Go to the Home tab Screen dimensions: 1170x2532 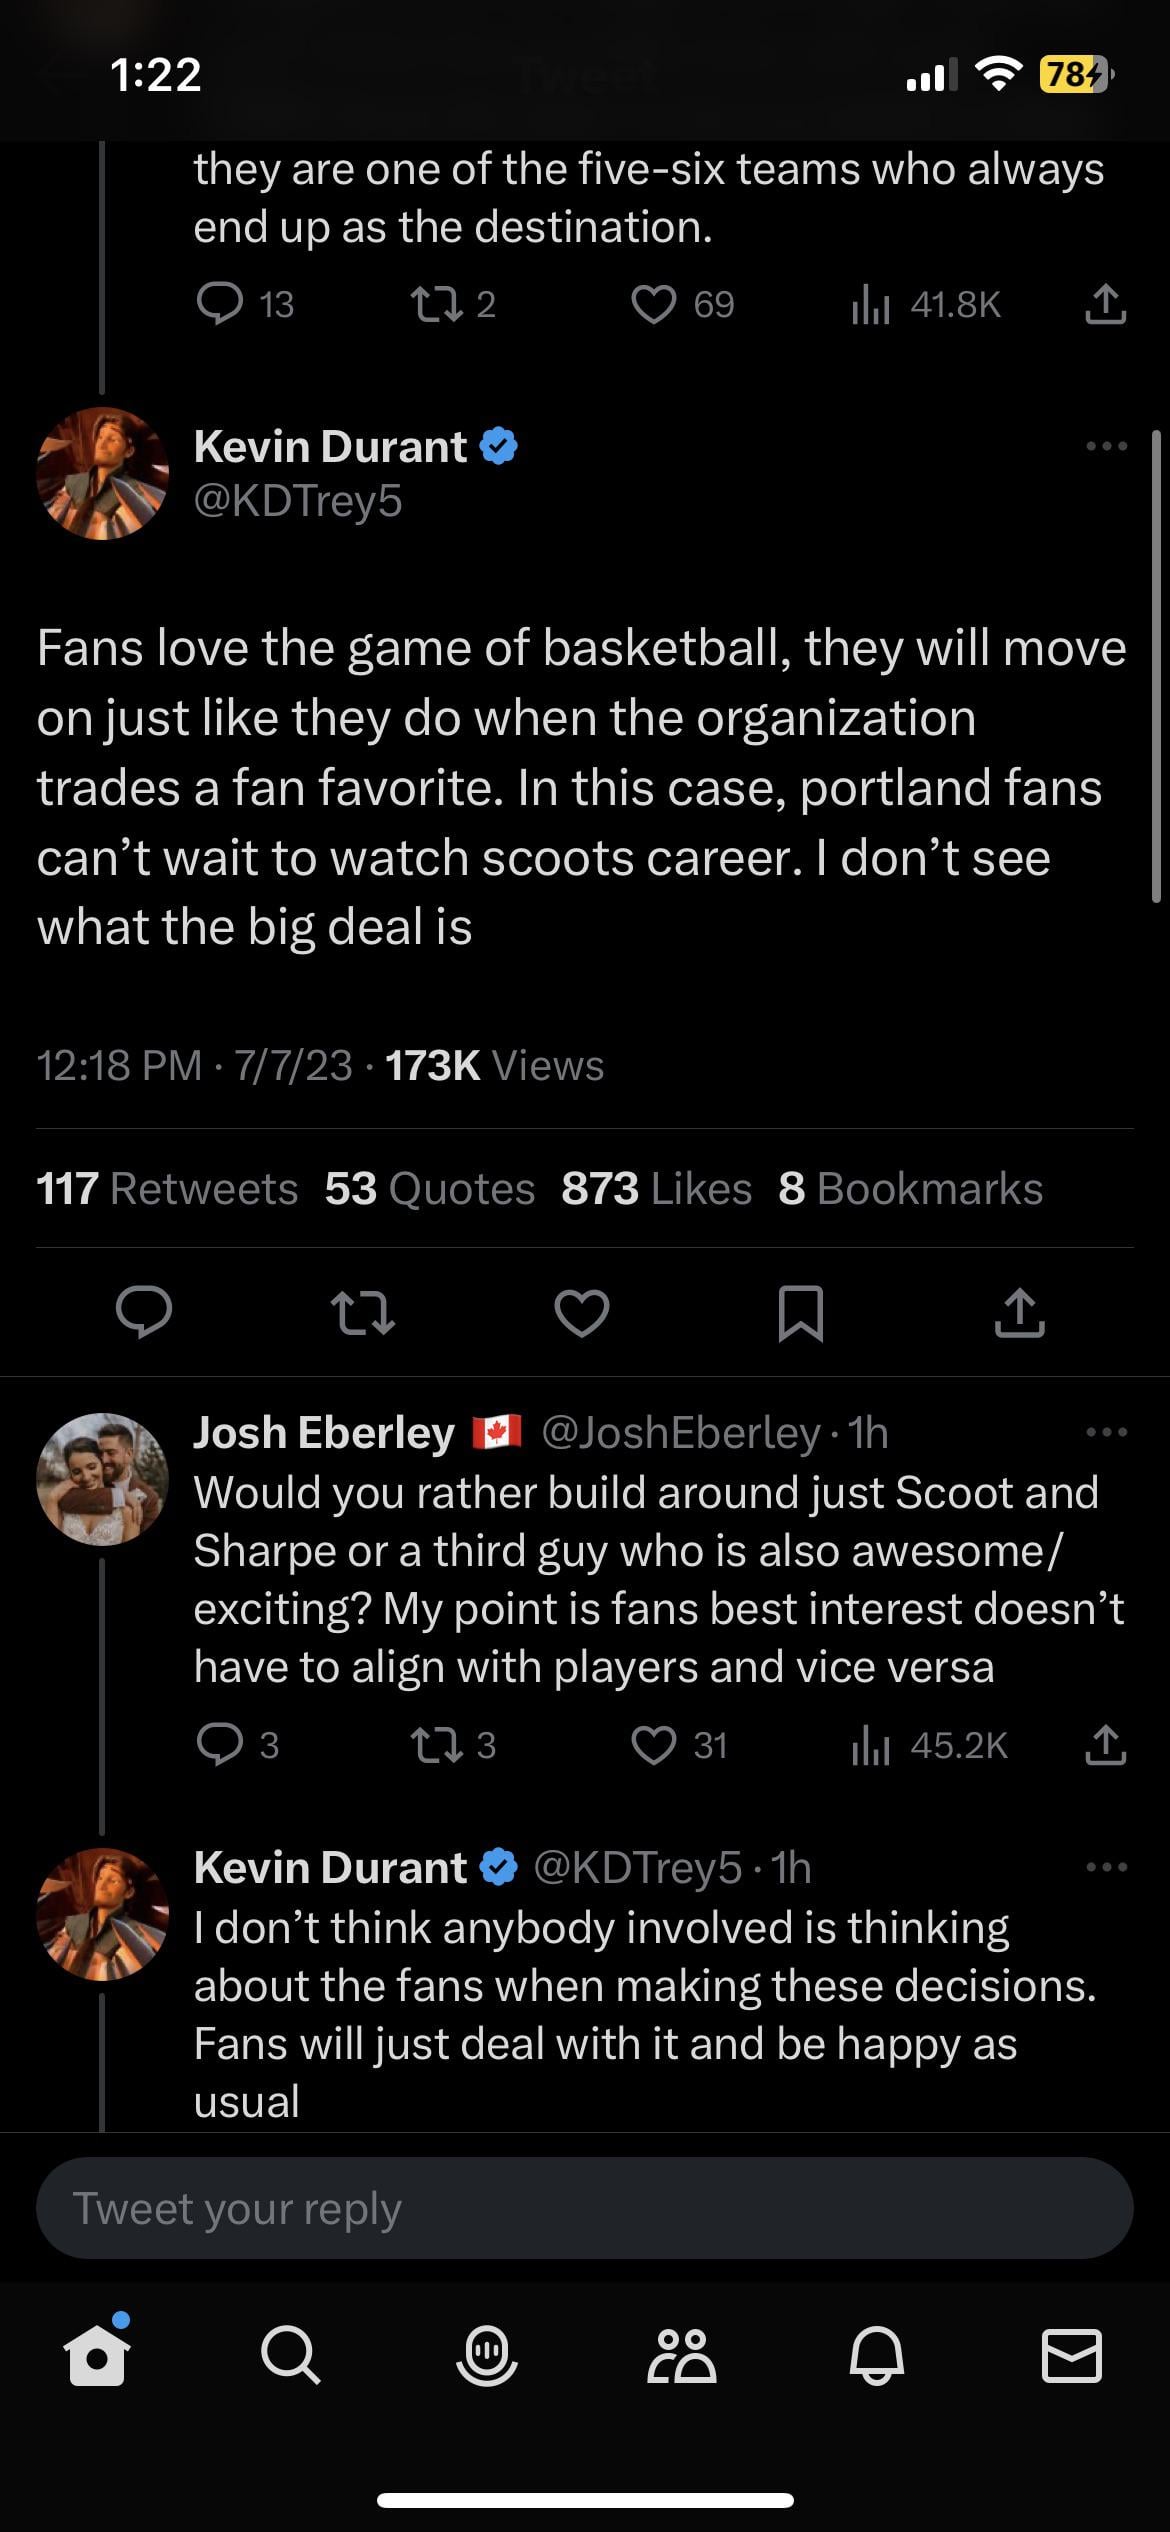click(x=97, y=2357)
